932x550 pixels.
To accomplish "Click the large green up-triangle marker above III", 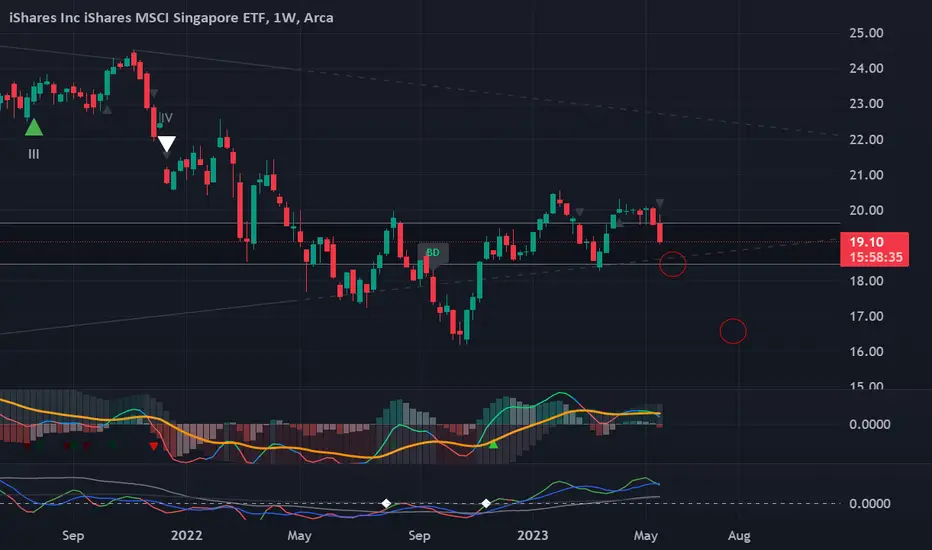I will tap(34, 127).
